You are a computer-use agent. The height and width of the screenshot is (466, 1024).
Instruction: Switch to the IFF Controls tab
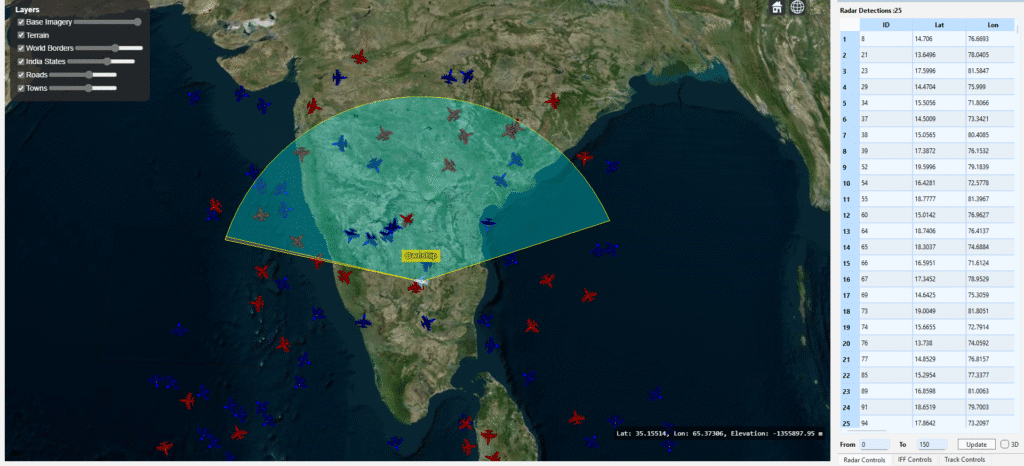[x=915, y=459]
